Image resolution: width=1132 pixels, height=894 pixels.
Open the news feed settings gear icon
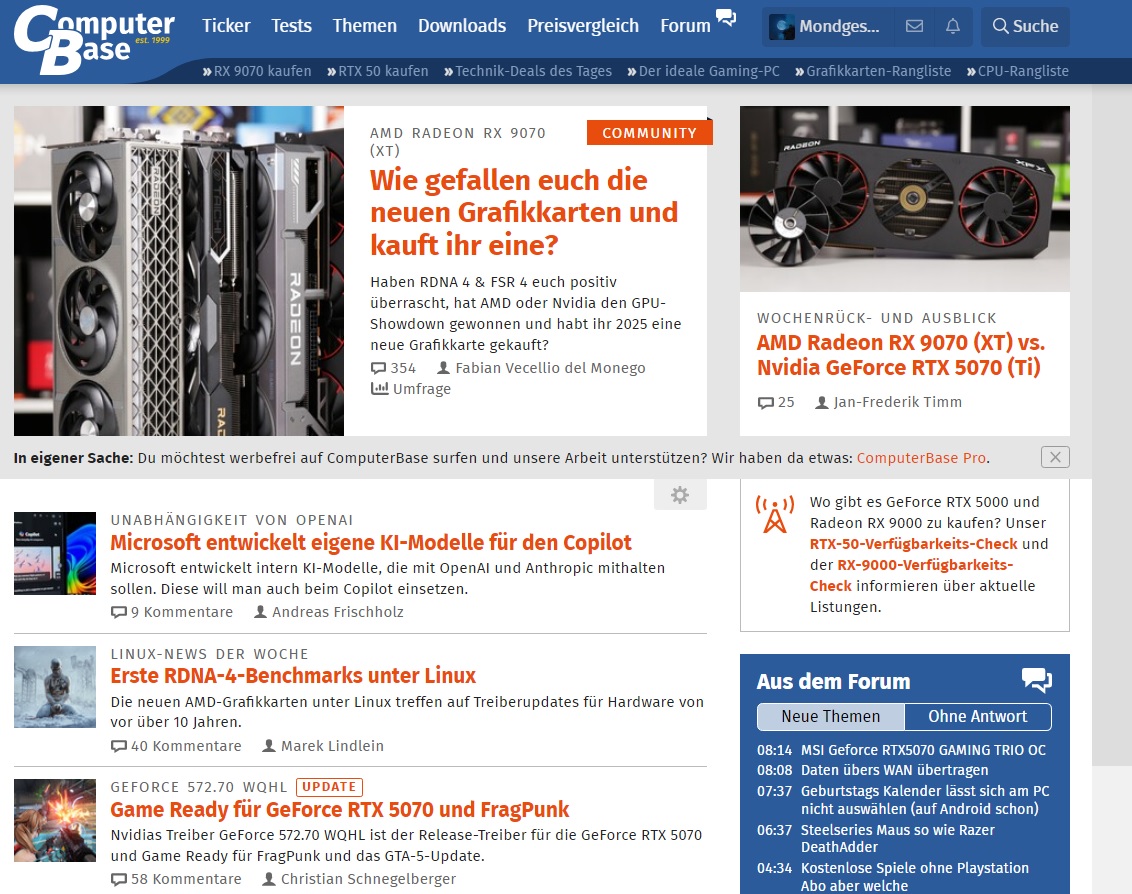point(679,495)
